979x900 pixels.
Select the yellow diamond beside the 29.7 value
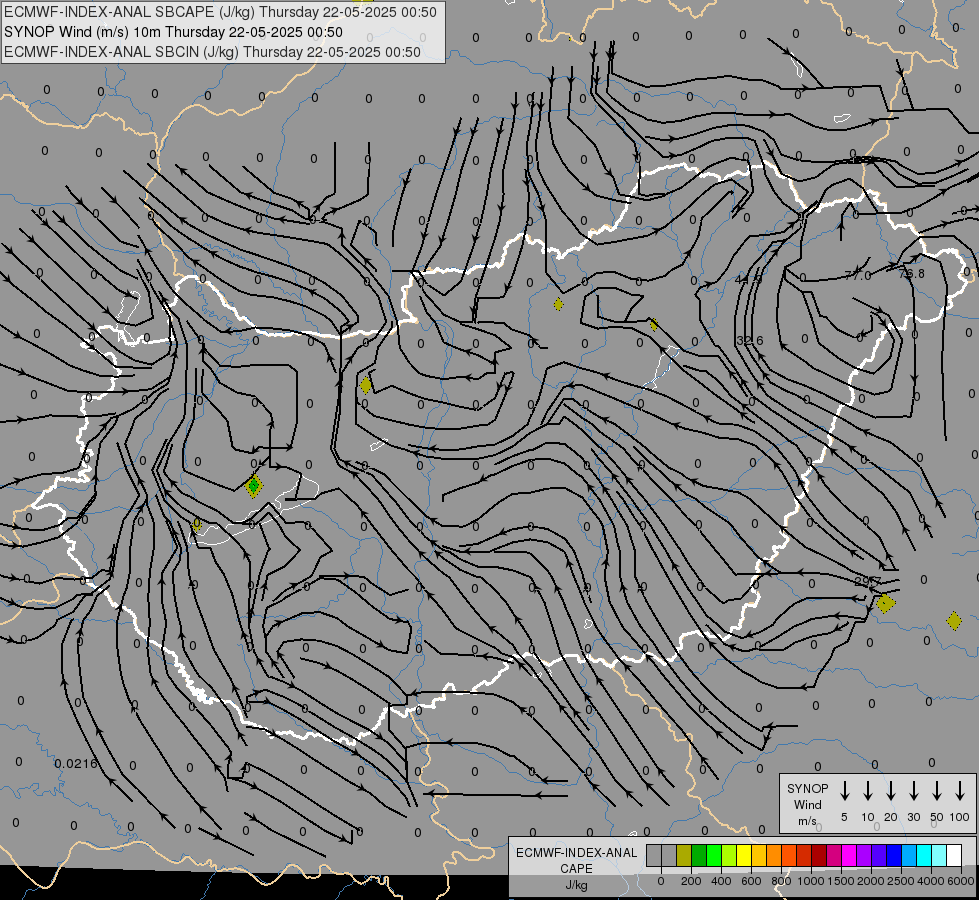pos(885,603)
